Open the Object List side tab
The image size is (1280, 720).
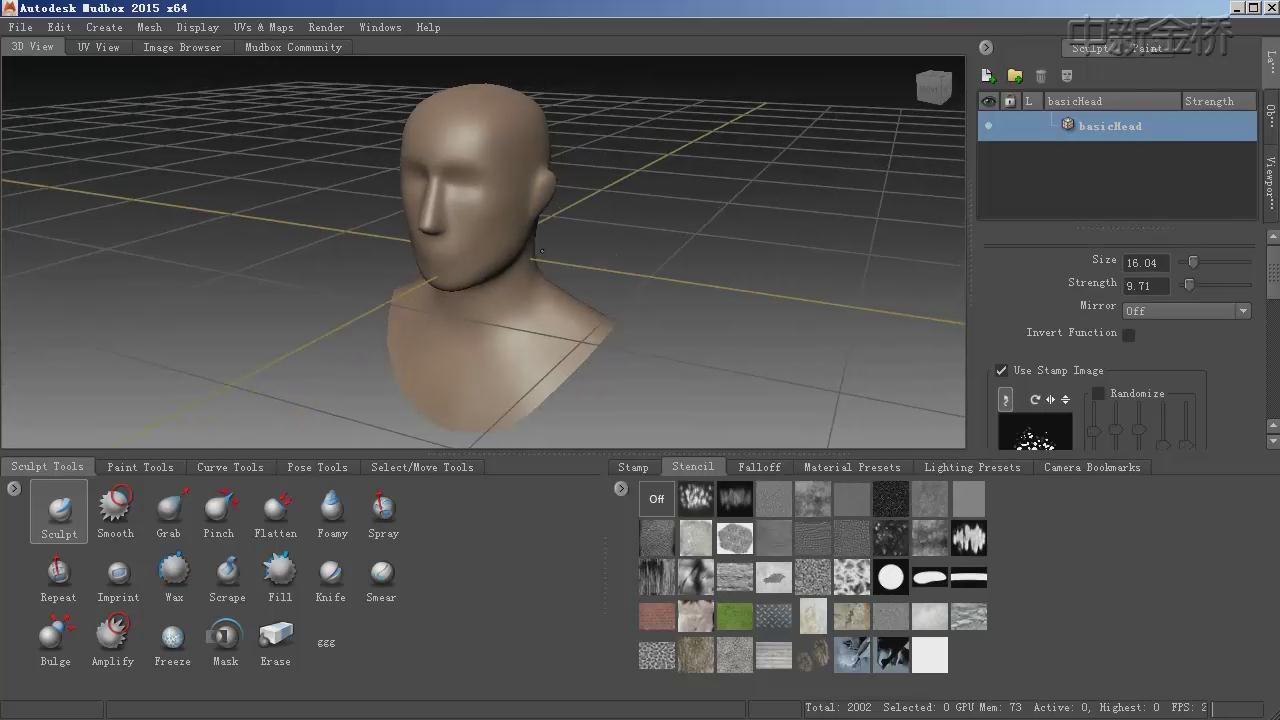(1271, 115)
